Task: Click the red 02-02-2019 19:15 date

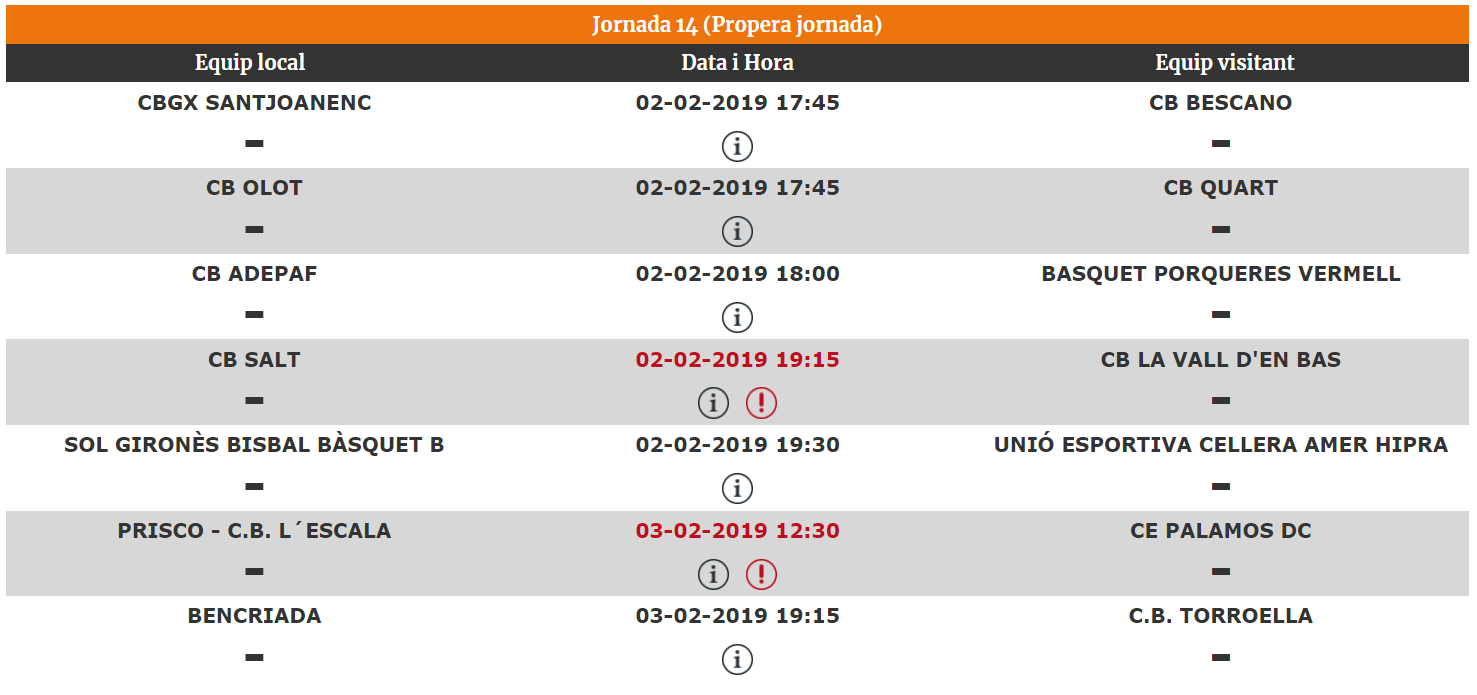Action: click(x=737, y=360)
